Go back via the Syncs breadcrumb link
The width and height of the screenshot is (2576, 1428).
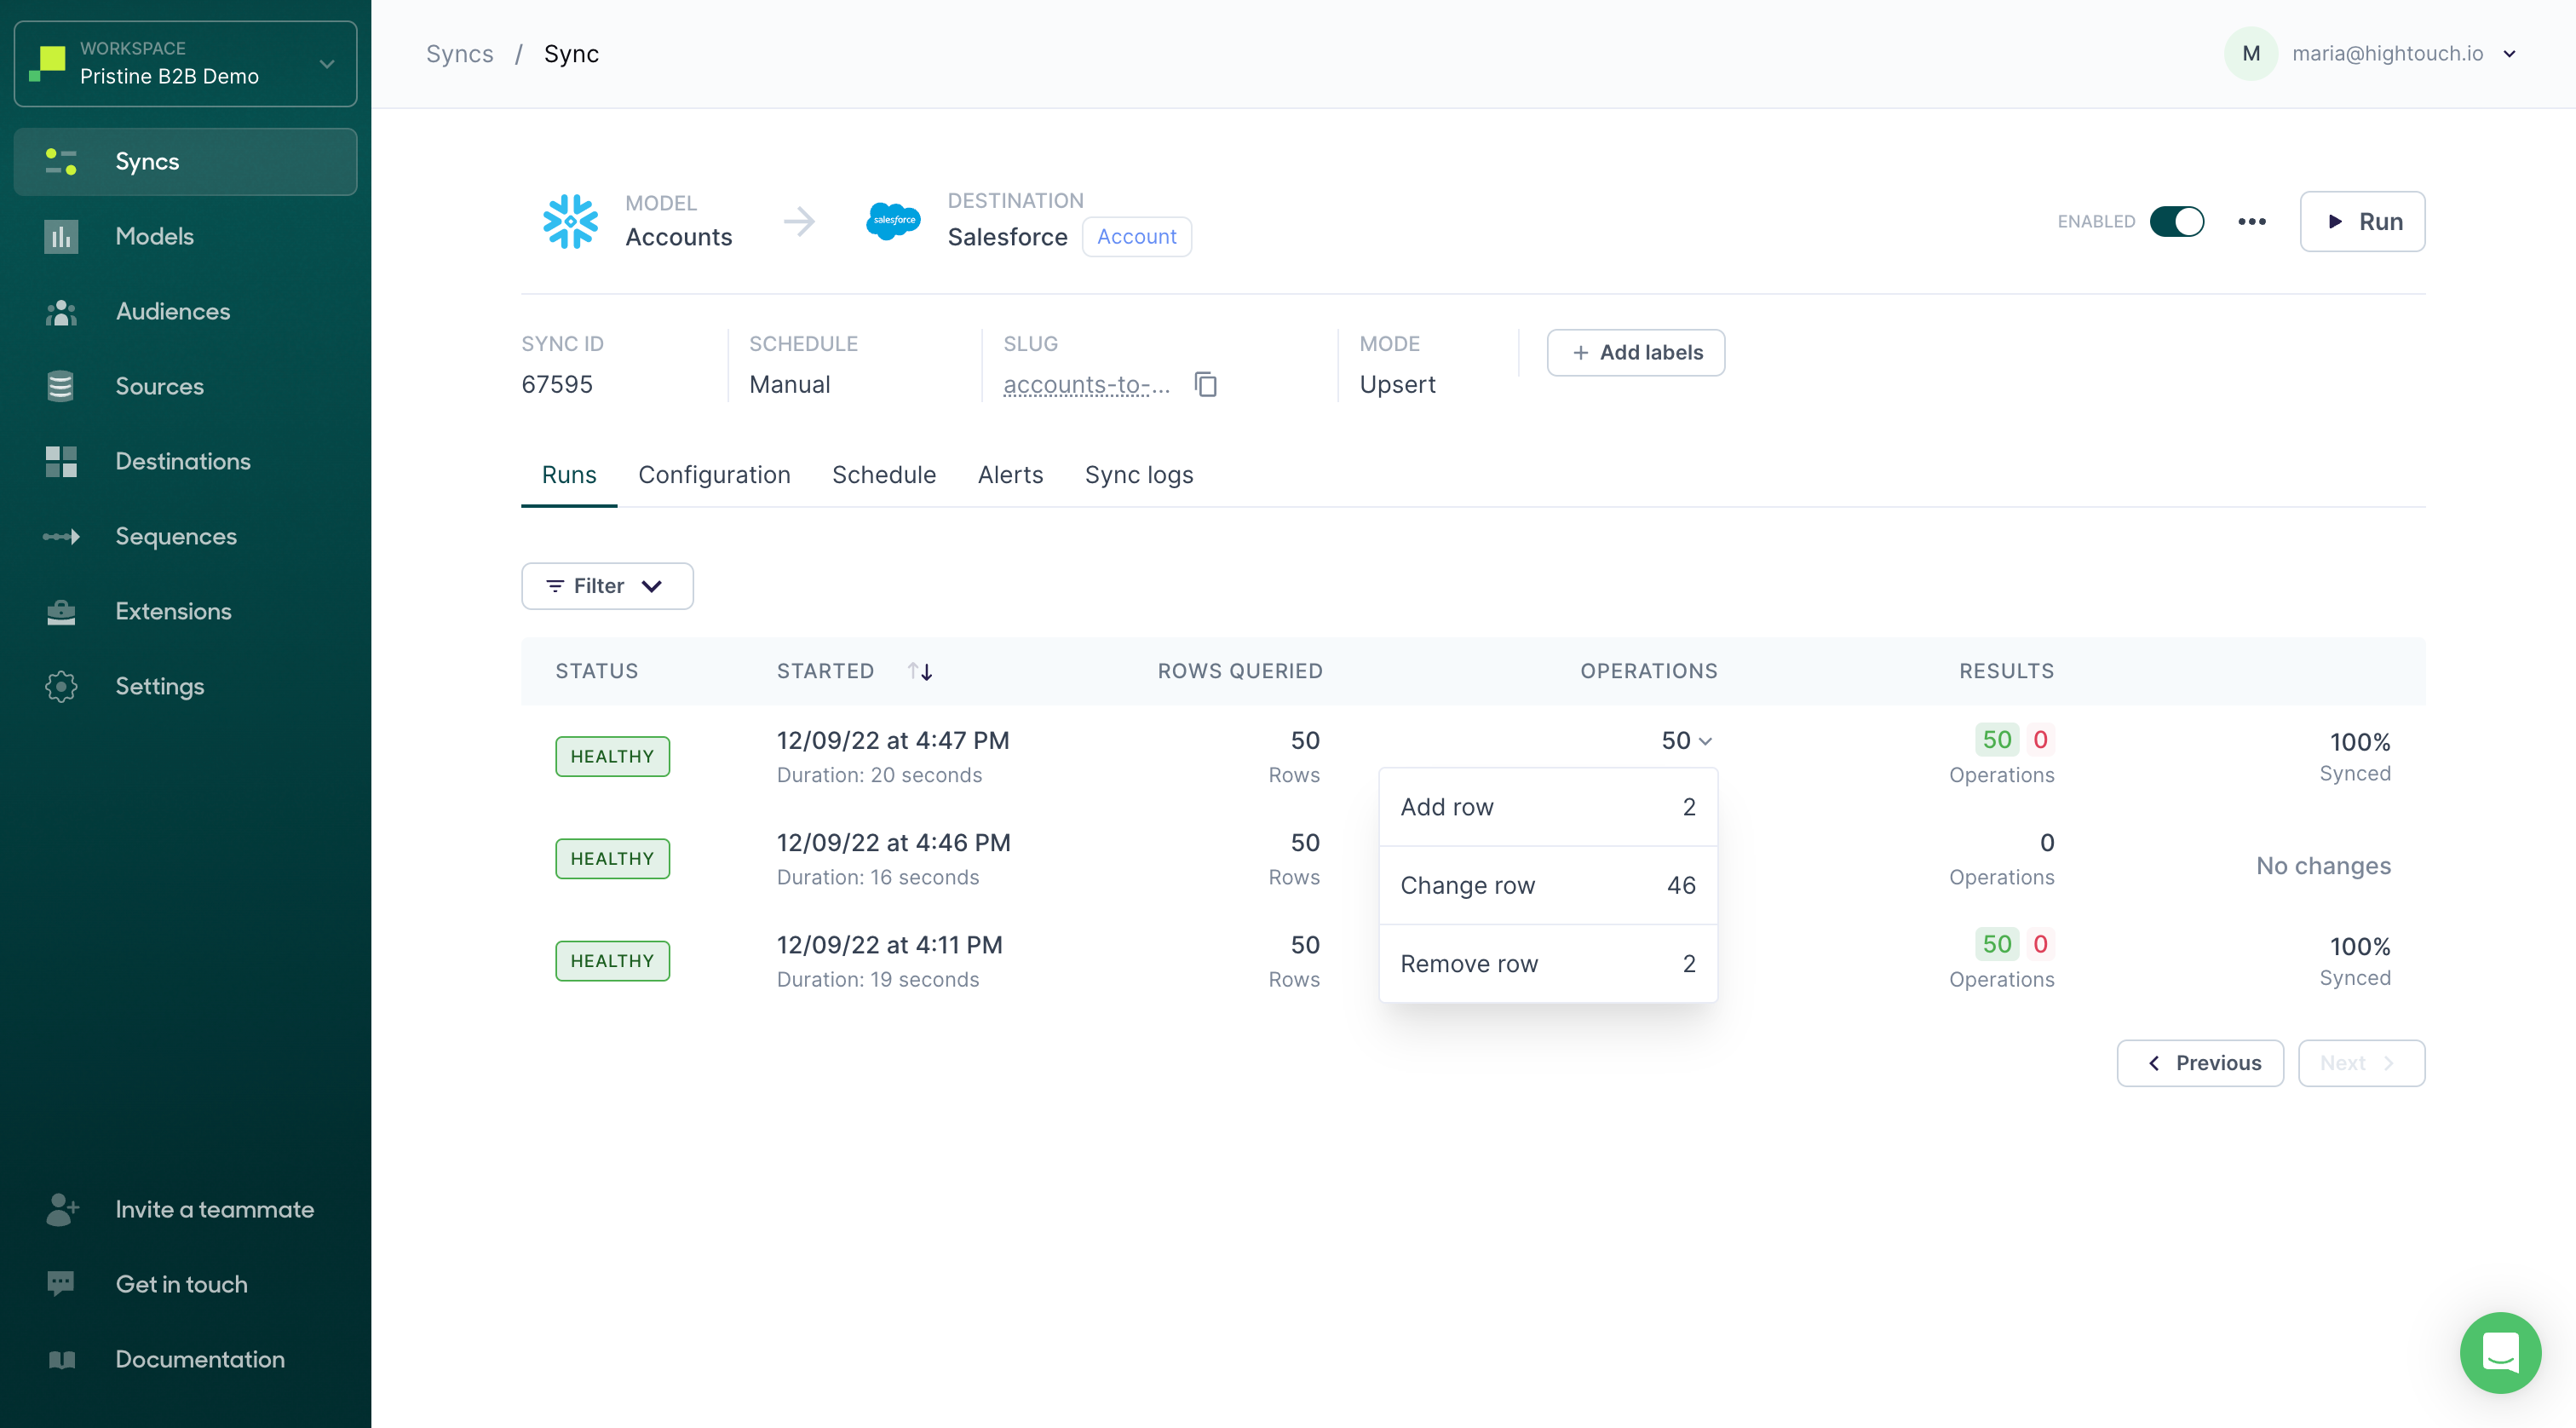(459, 54)
